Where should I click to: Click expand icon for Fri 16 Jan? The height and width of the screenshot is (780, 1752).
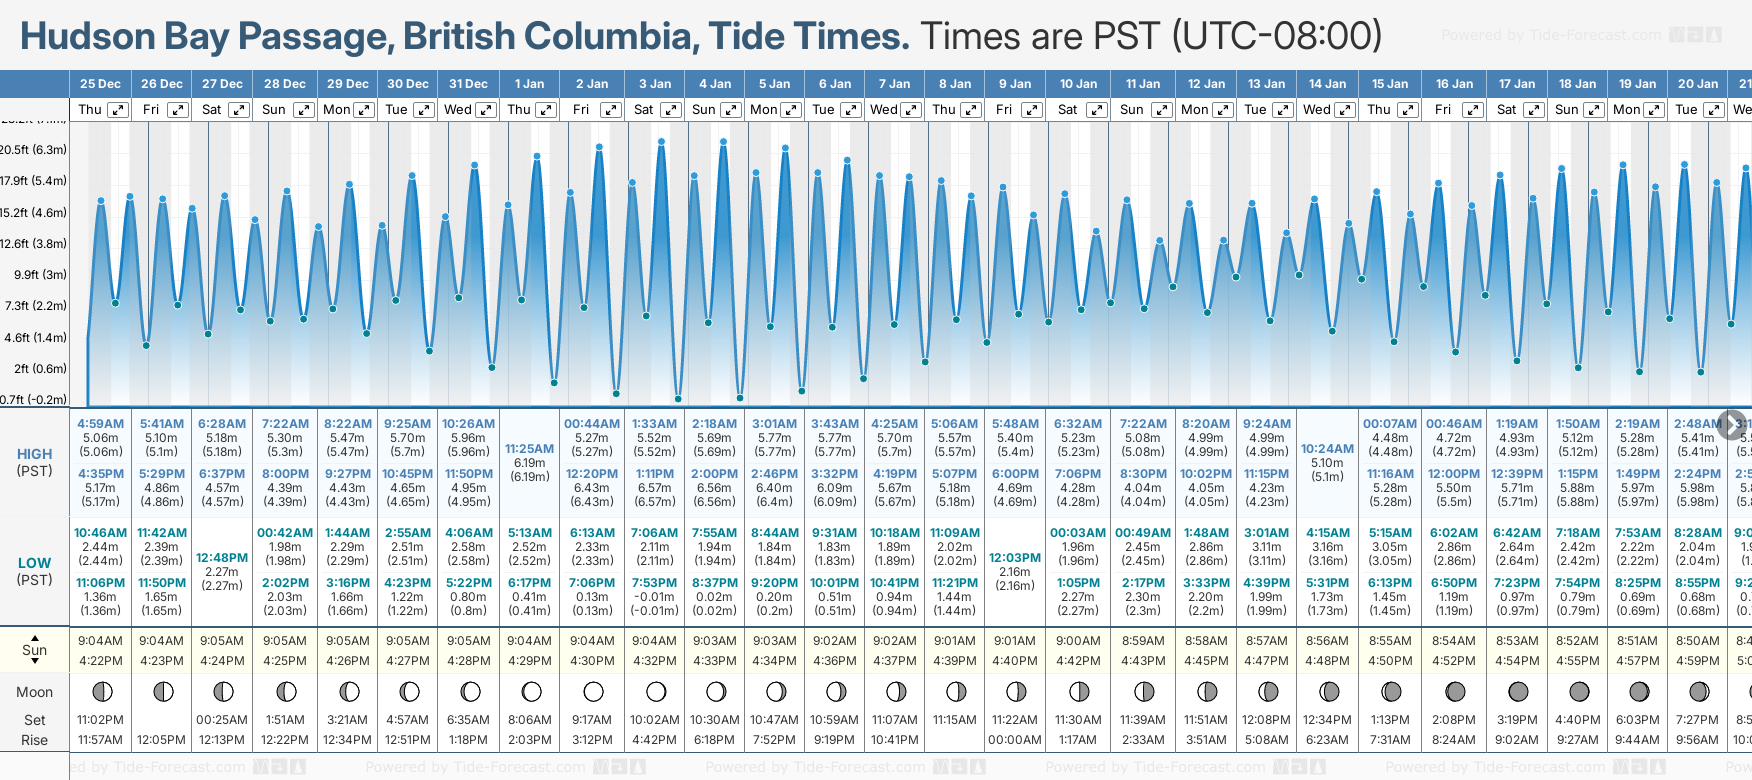[x=1472, y=110]
